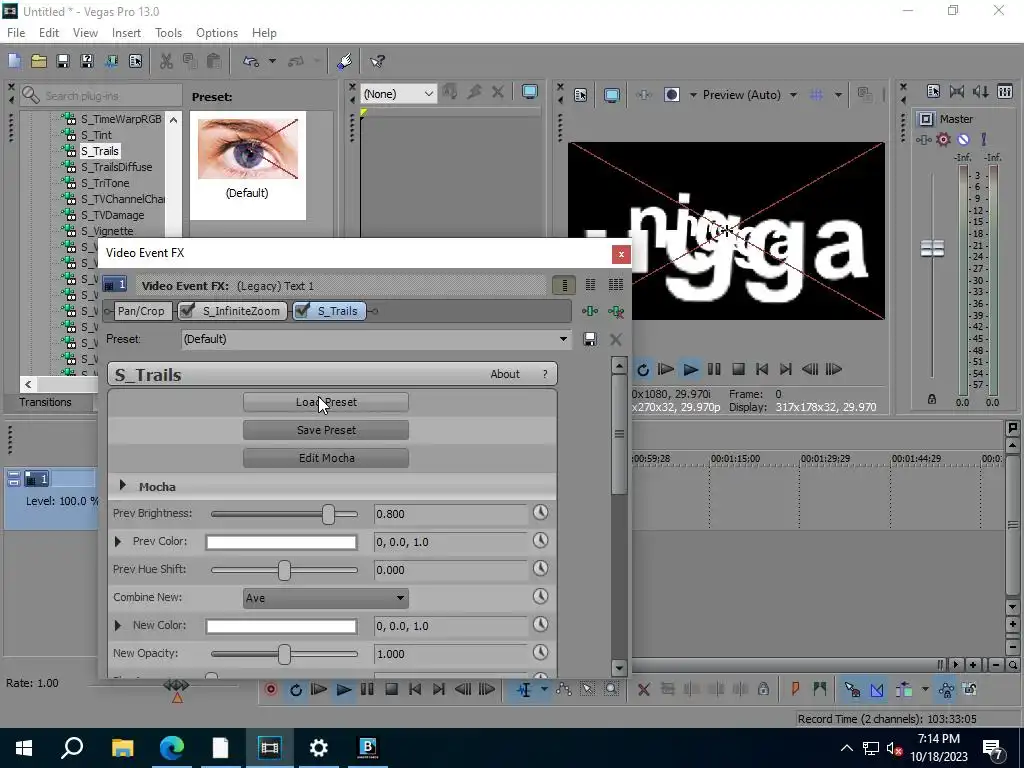Click About in S_Trails header

(x=505, y=374)
